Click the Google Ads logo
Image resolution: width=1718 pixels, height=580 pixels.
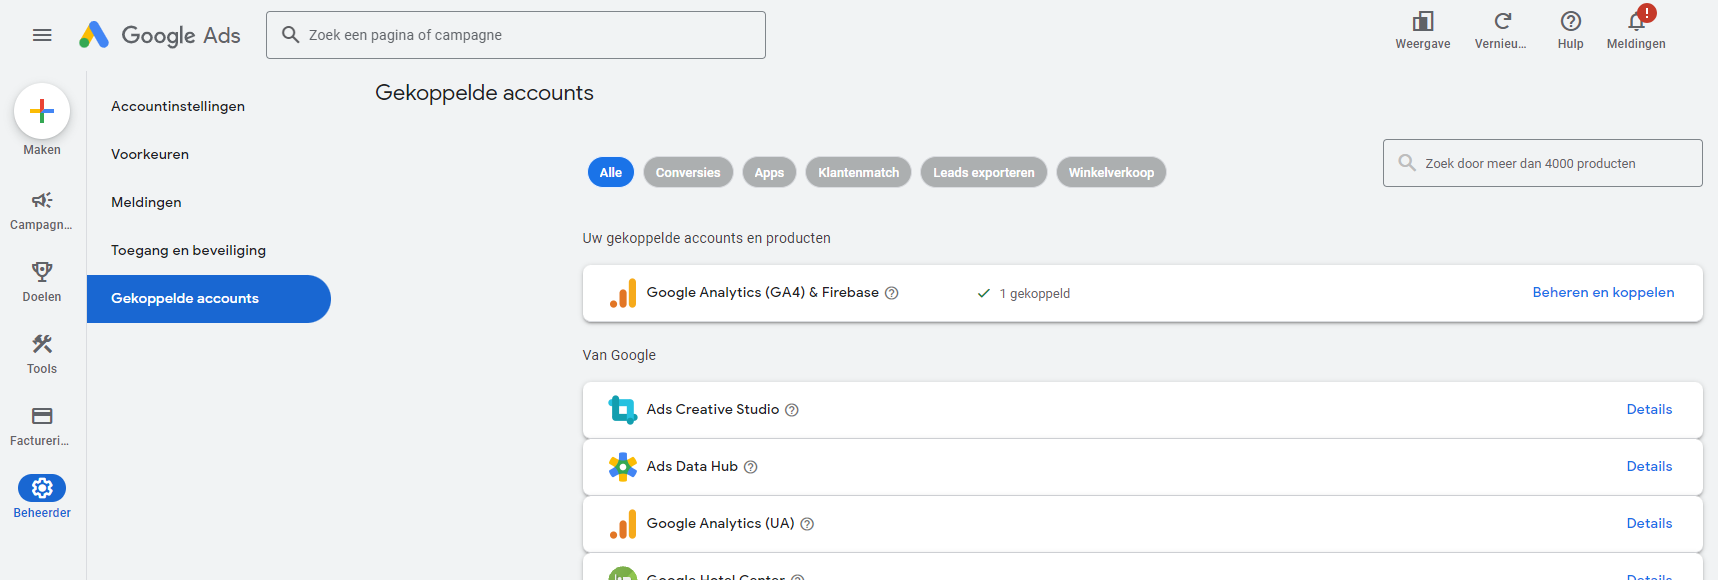click(x=160, y=35)
